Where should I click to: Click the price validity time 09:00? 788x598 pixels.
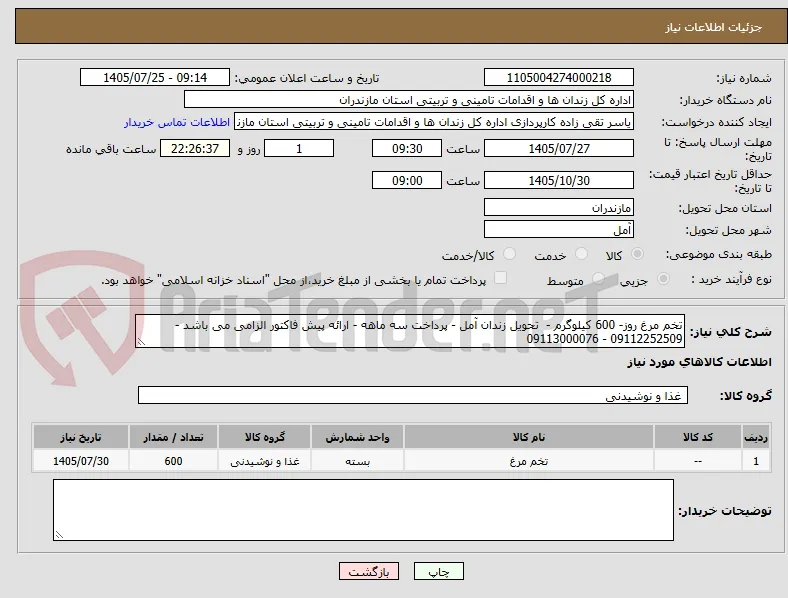click(407, 180)
